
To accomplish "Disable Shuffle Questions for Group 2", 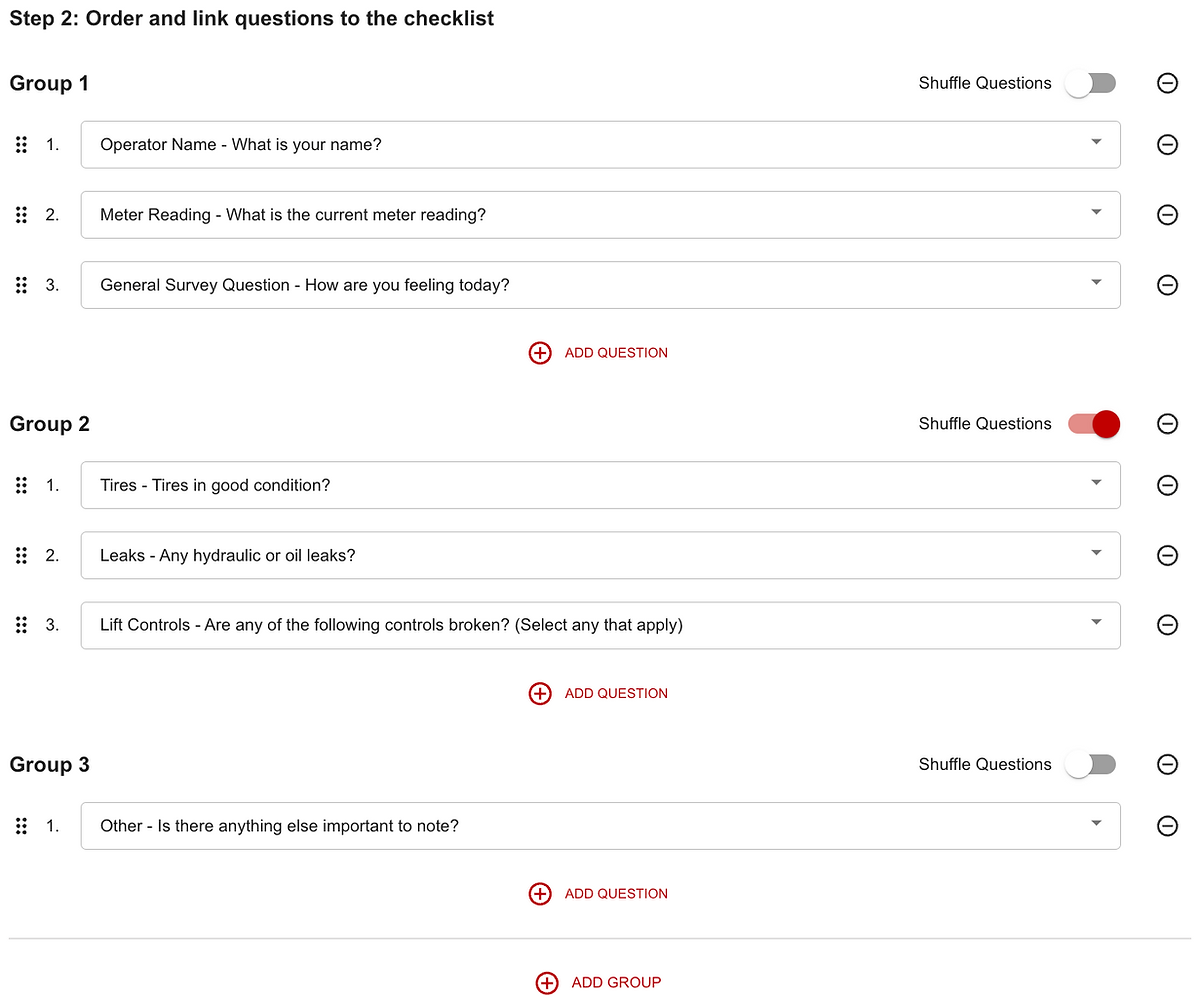I will point(1093,424).
